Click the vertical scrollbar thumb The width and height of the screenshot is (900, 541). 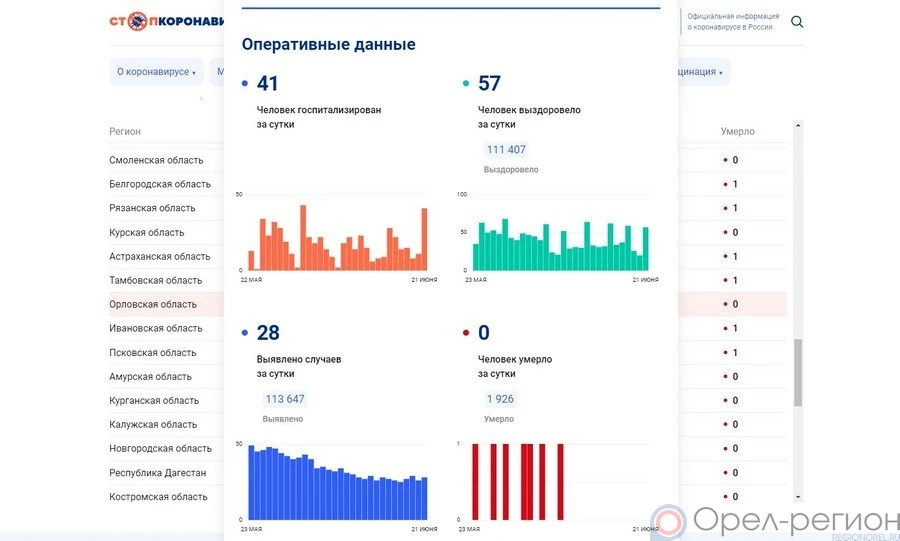pos(797,372)
